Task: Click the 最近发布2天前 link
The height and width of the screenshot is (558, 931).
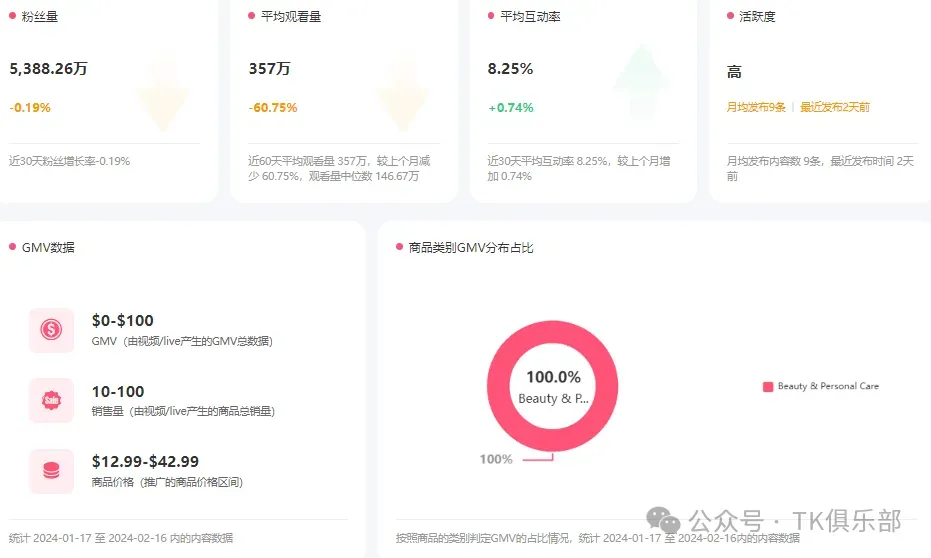Action: [835, 107]
